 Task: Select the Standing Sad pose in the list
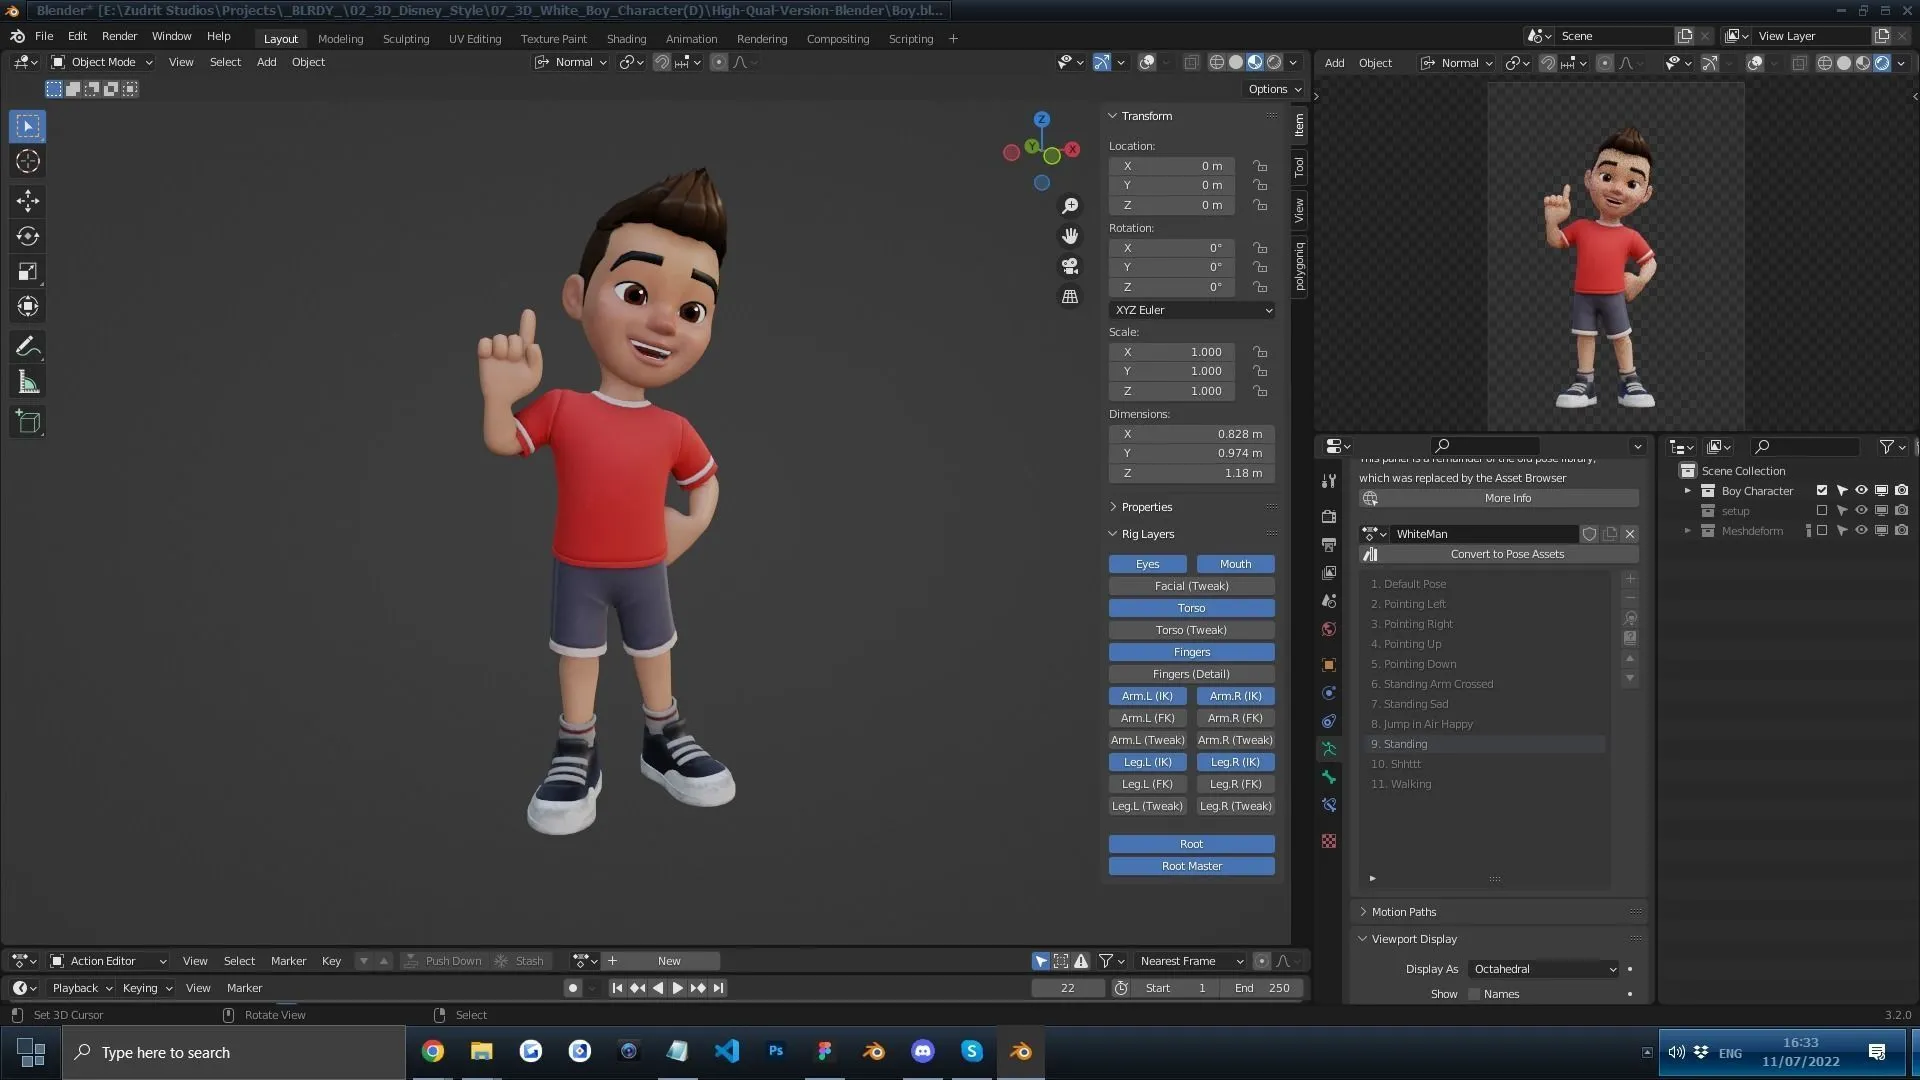pos(1410,704)
